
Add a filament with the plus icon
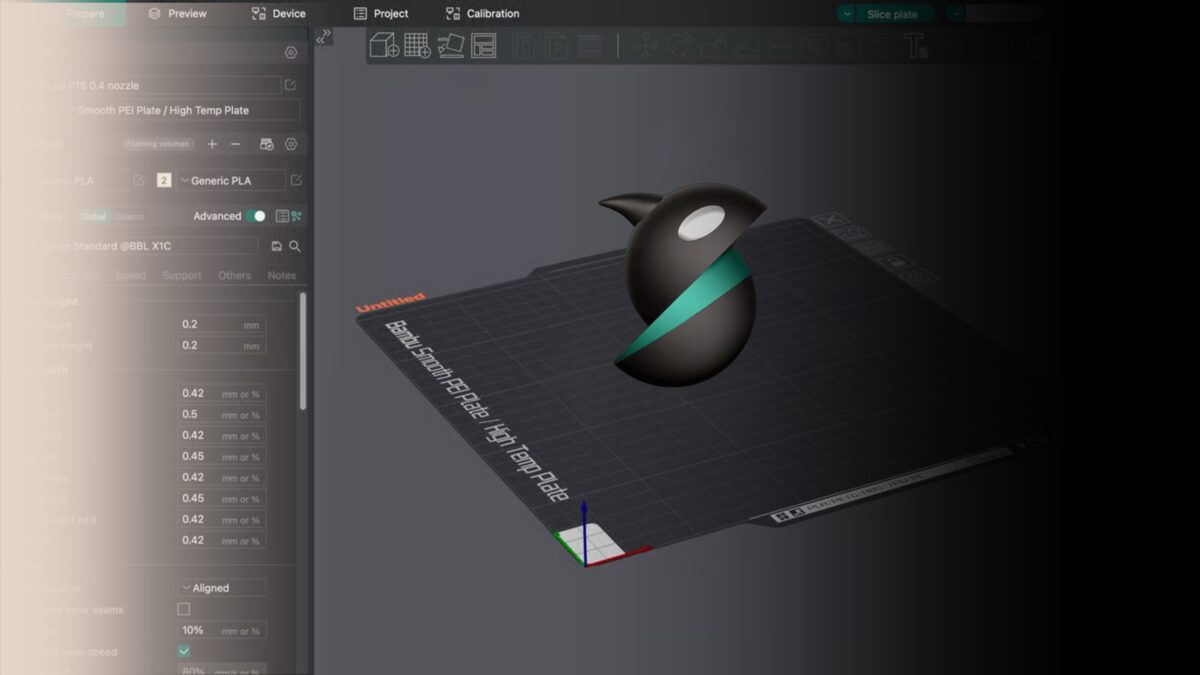point(212,144)
